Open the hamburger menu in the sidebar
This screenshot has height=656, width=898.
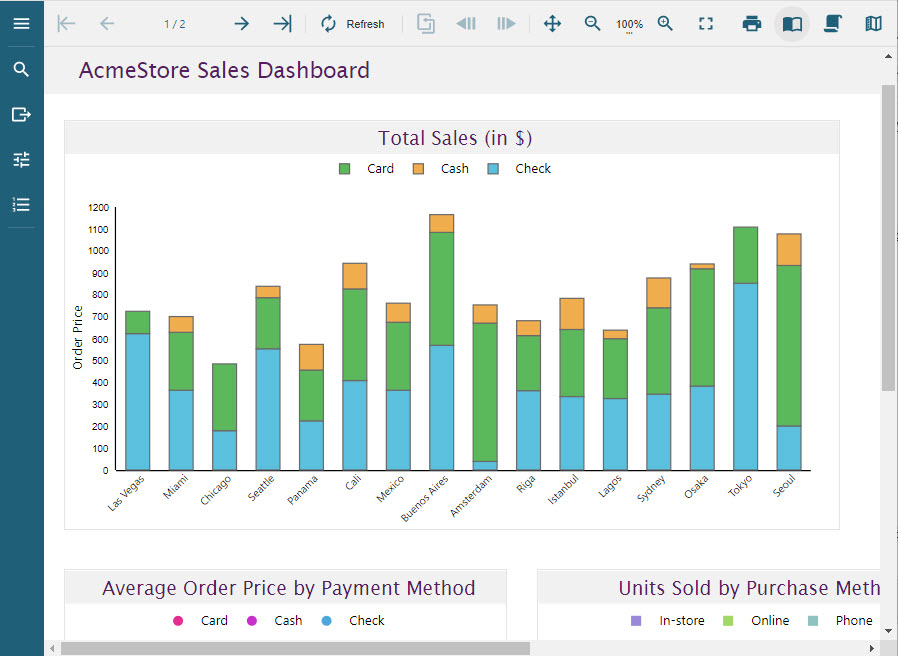(21, 23)
